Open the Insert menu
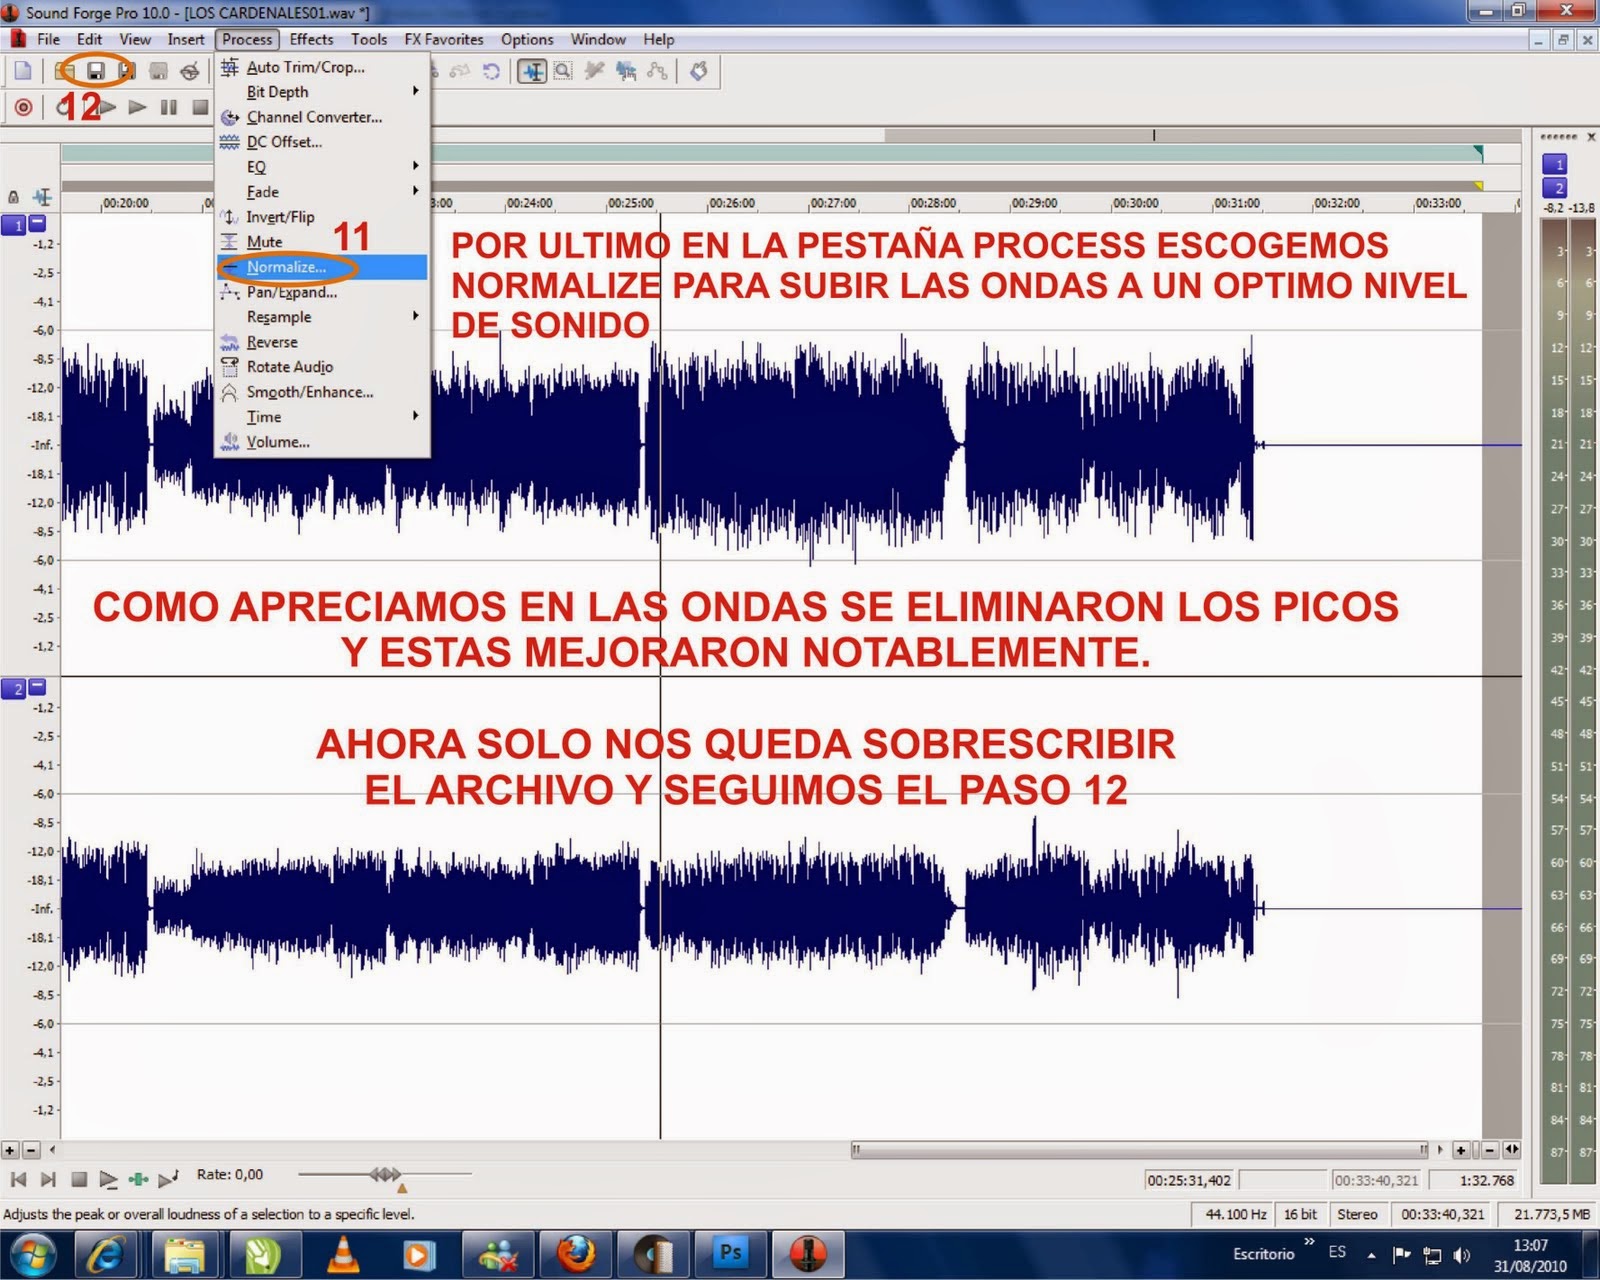This screenshot has height=1280, width=1600. pyautogui.click(x=186, y=40)
